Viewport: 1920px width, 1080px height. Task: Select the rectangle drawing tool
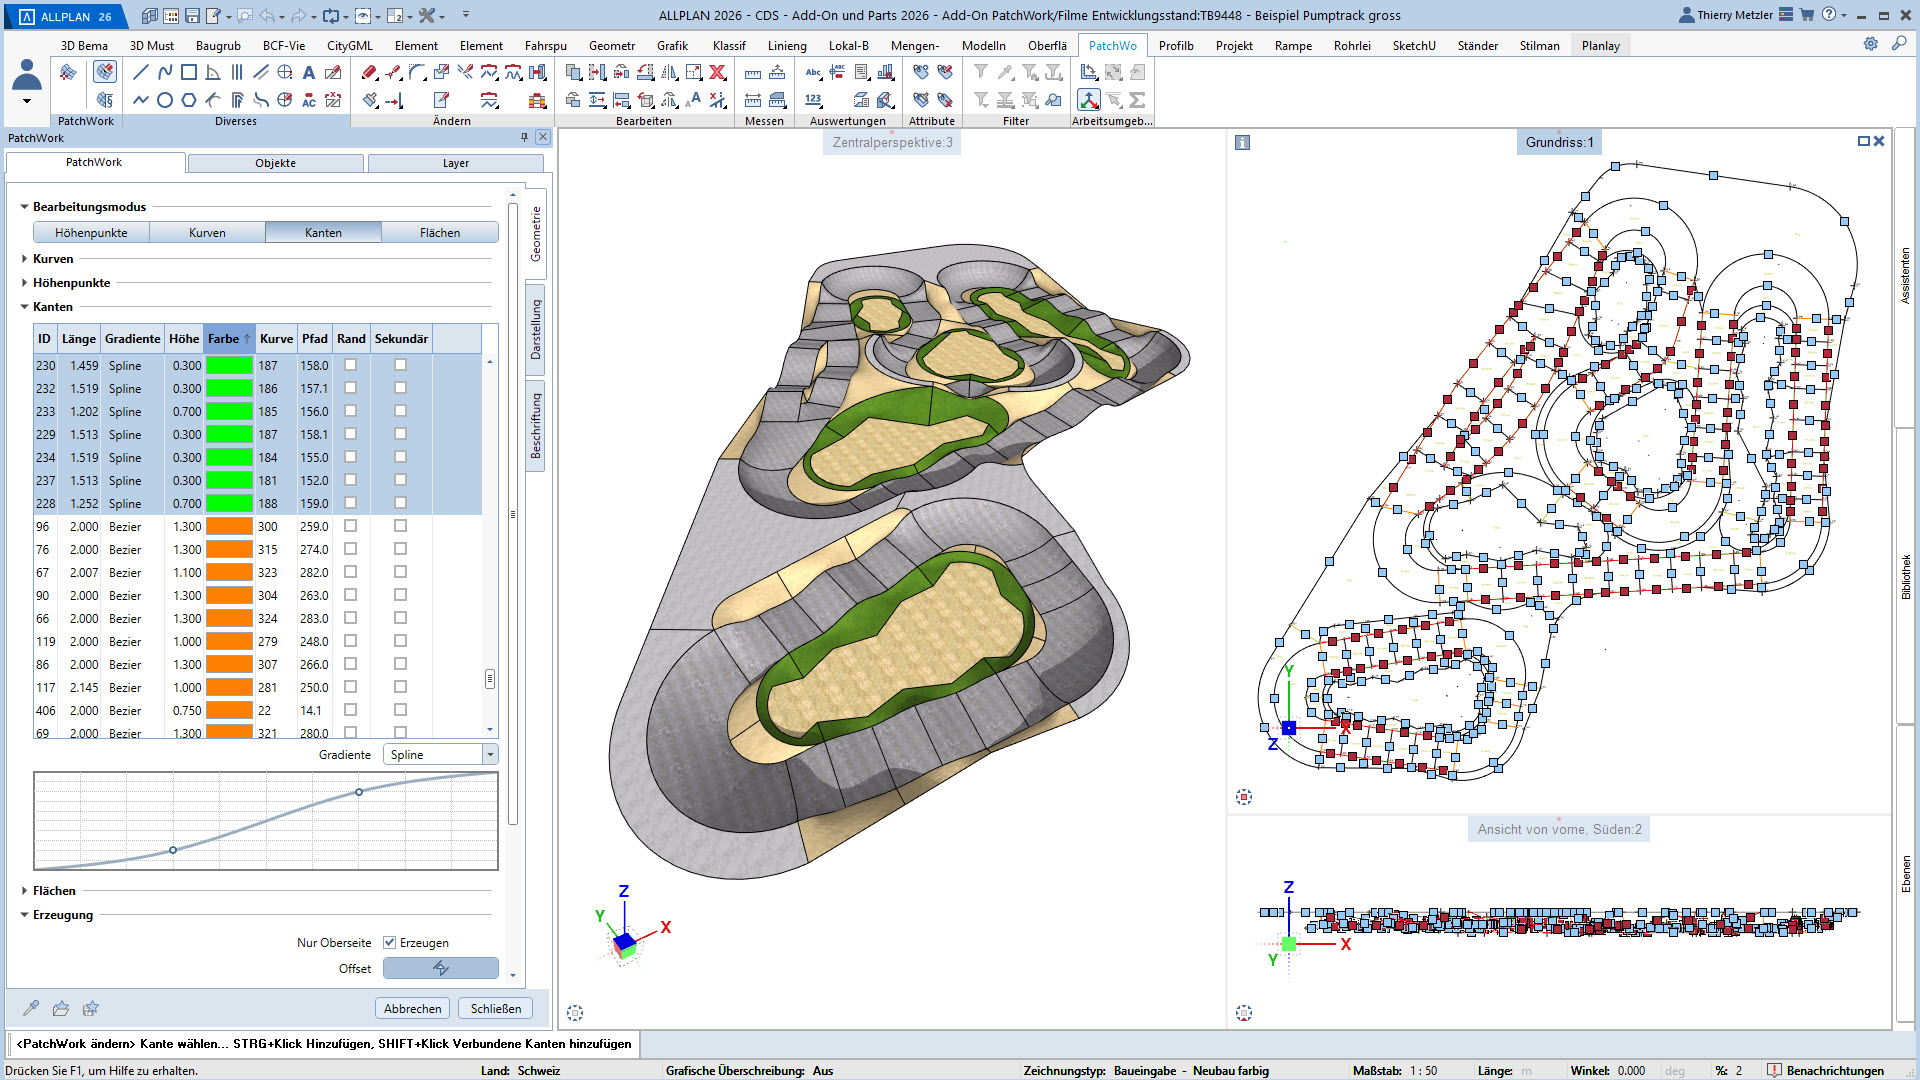(189, 72)
